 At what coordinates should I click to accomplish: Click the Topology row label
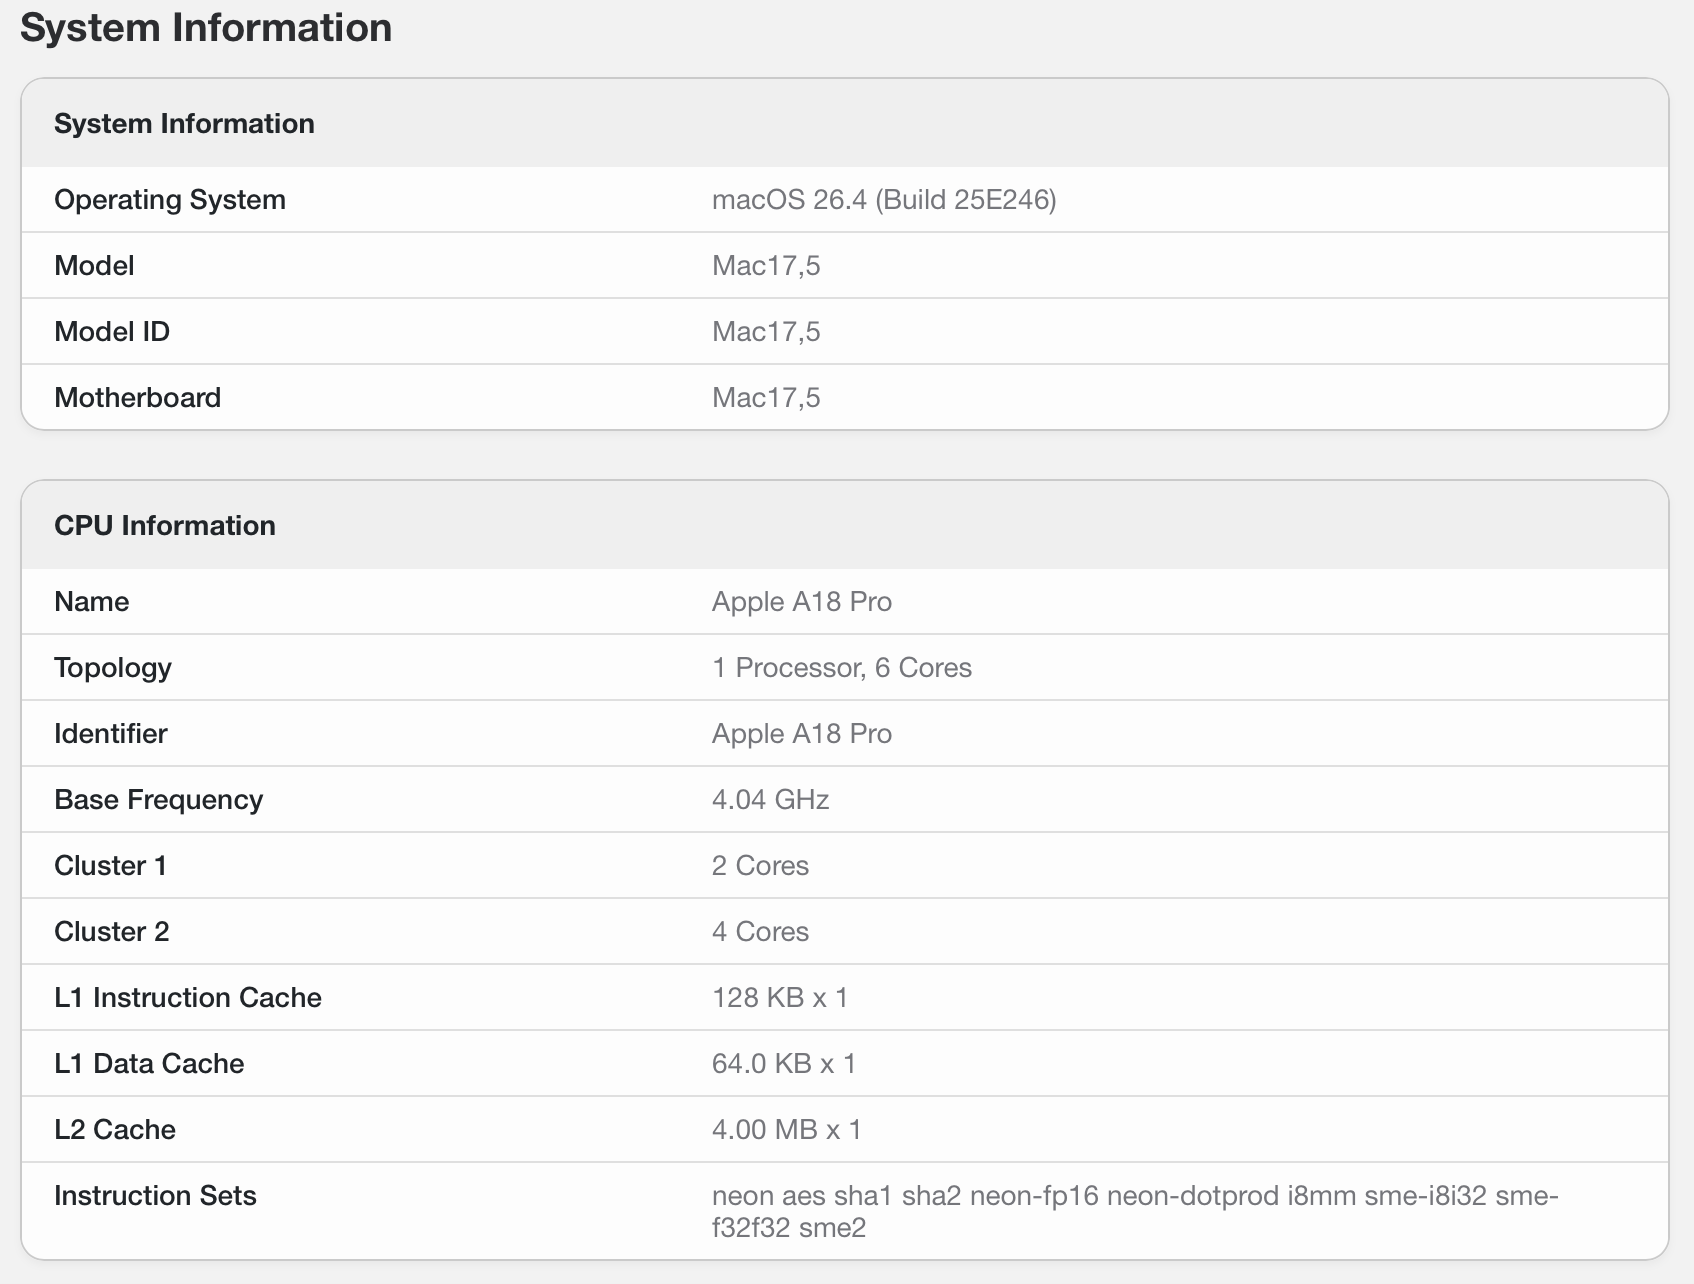point(113,668)
